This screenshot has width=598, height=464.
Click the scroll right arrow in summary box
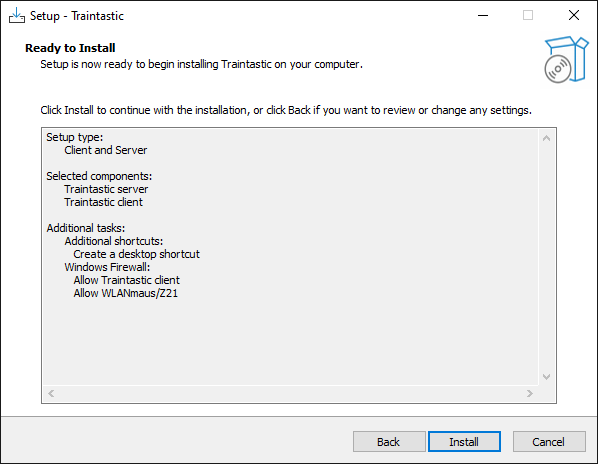(x=529, y=393)
